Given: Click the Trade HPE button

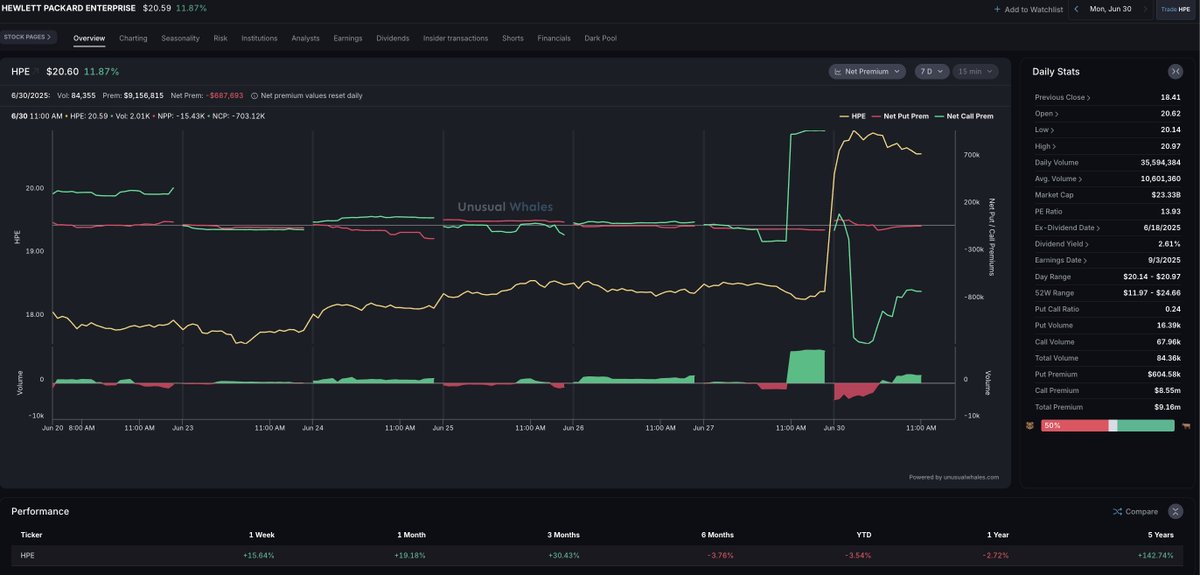Looking at the screenshot, I should pos(1175,9).
